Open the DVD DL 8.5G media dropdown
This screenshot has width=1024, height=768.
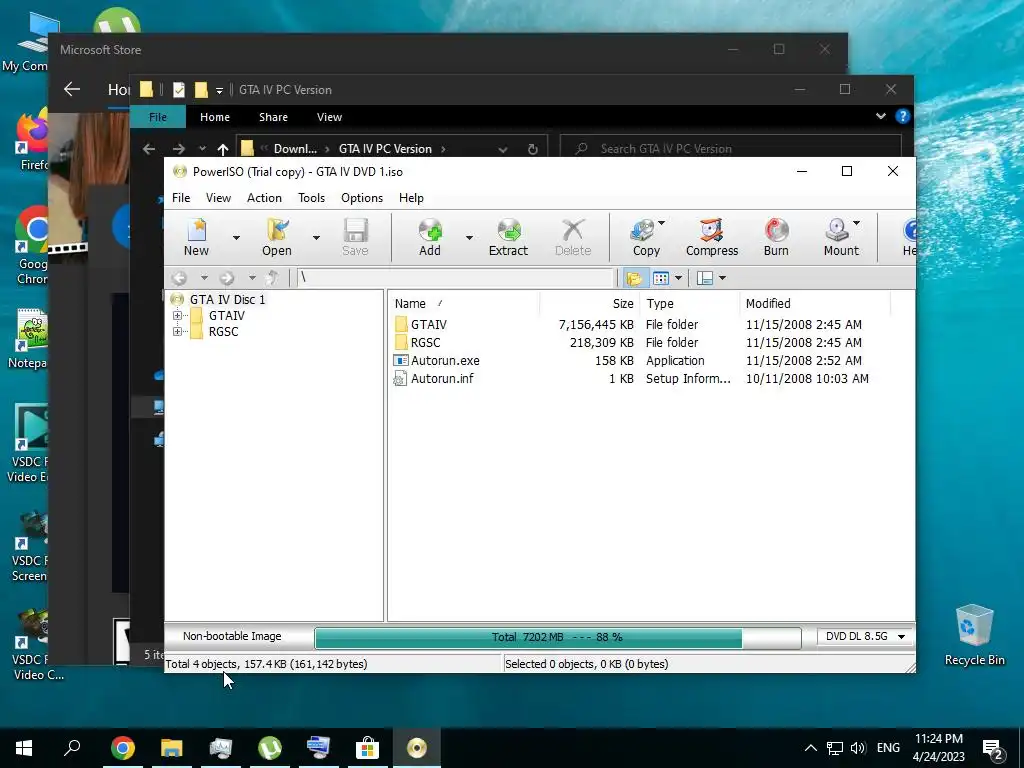click(x=865, y=636)
